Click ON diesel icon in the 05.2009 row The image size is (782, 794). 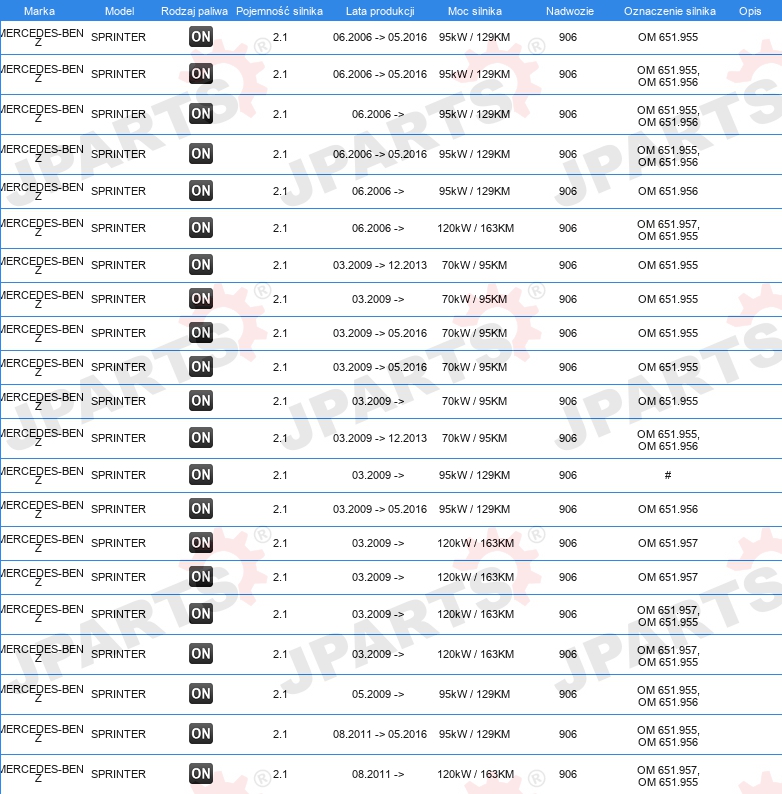pyautogui.click(x=201, y=694)
